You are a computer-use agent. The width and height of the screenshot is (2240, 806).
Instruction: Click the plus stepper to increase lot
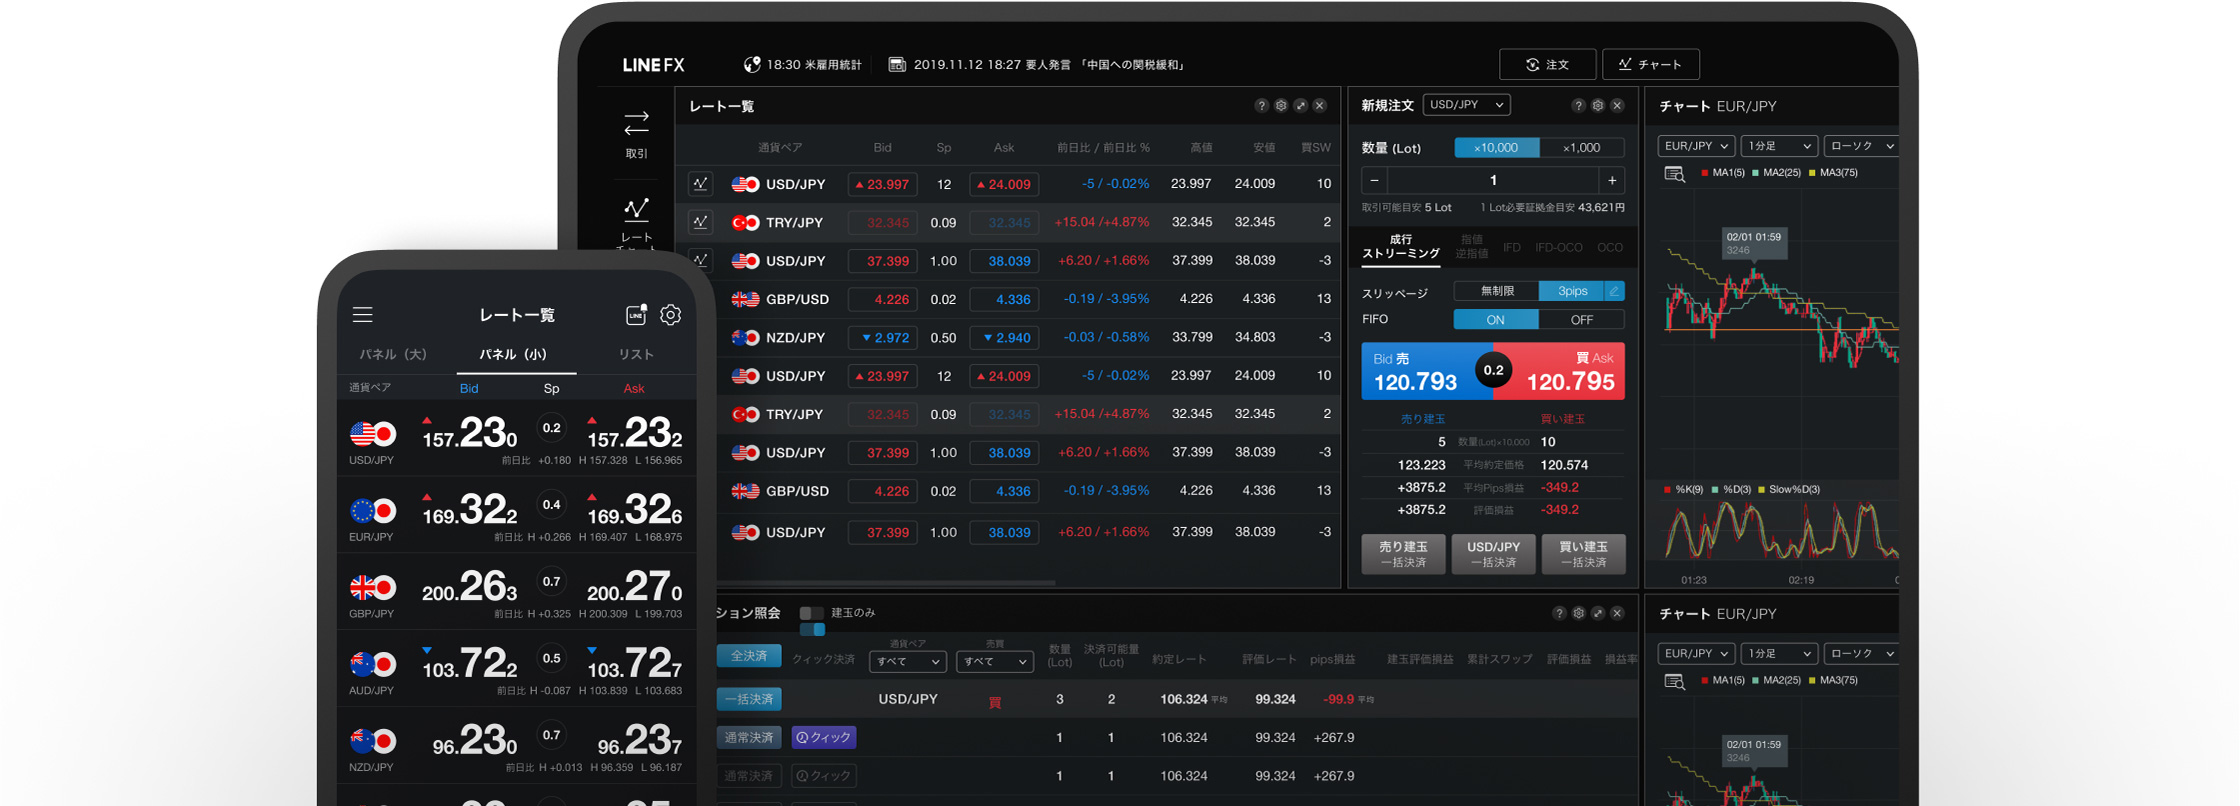(x=1612, y=181)
